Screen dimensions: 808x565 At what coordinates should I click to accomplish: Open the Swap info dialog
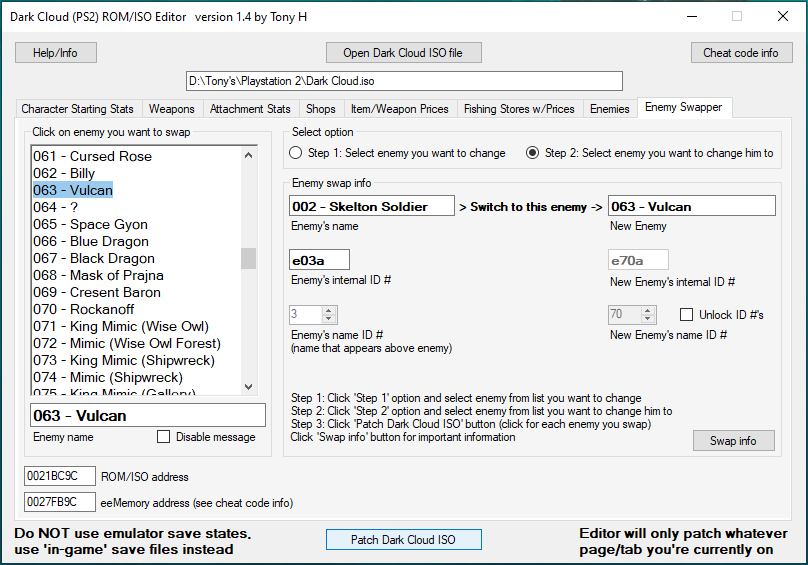tap(733, 441)
